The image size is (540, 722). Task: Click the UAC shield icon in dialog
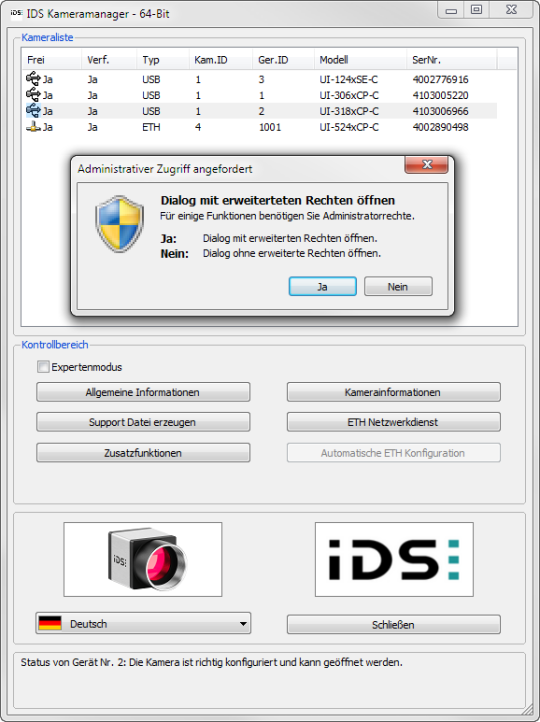pos(119,224)
